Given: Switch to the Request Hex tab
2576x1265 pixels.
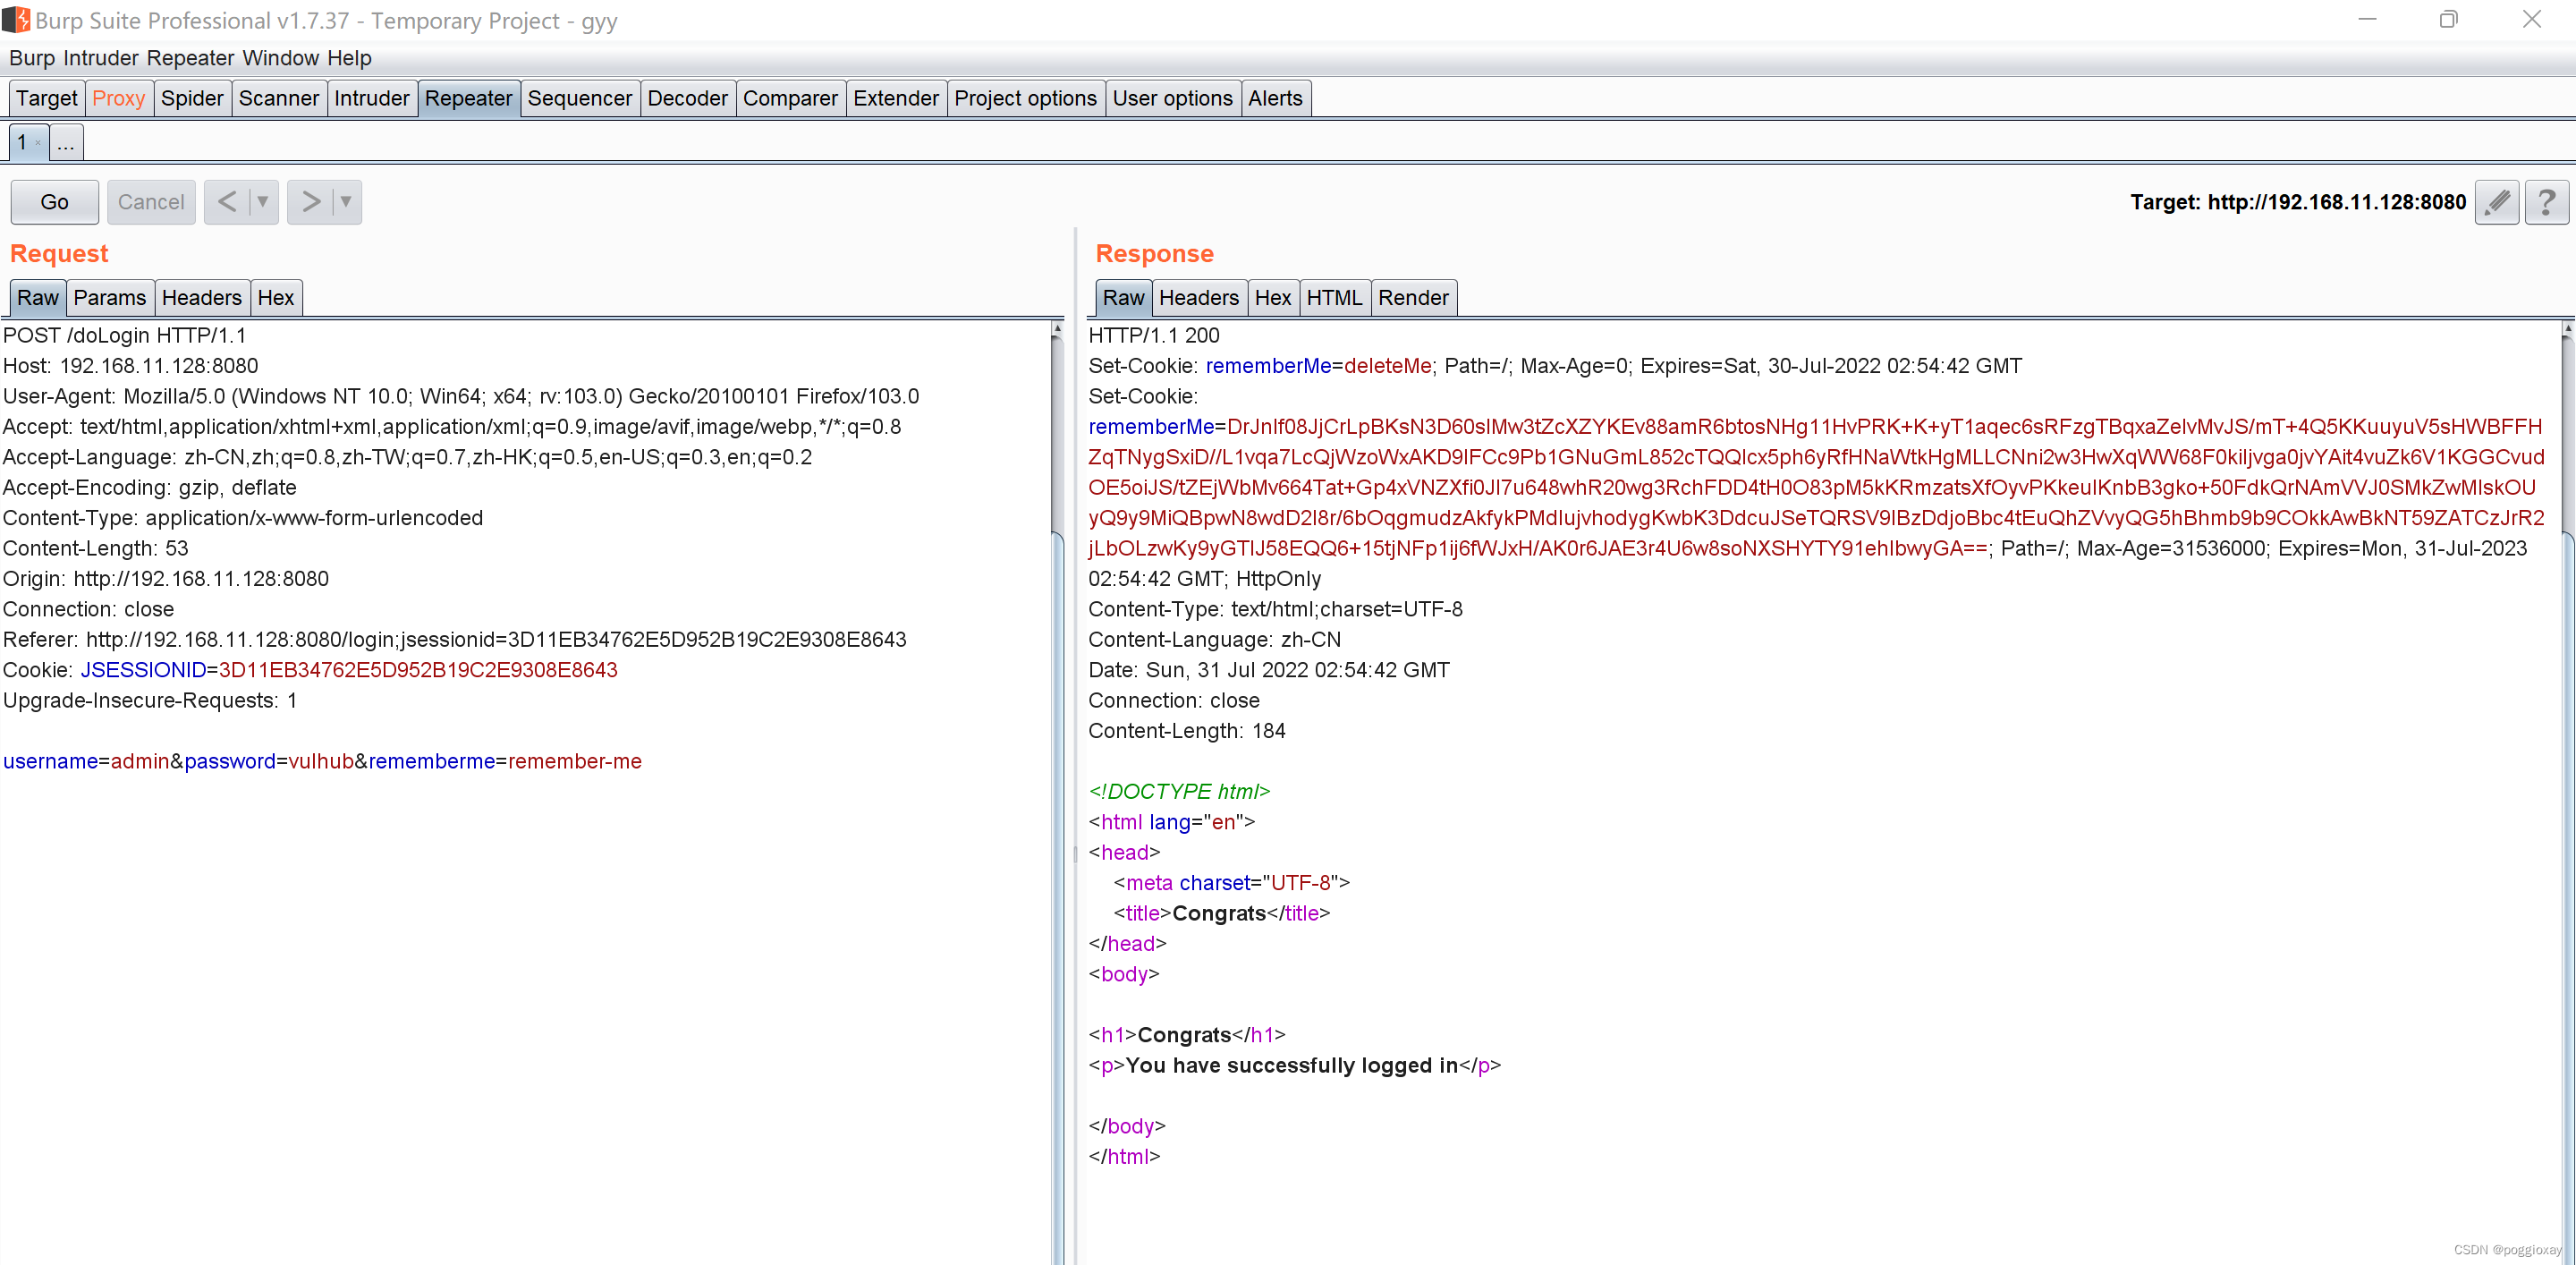Looking at the screenshot, I should point(276,298).
